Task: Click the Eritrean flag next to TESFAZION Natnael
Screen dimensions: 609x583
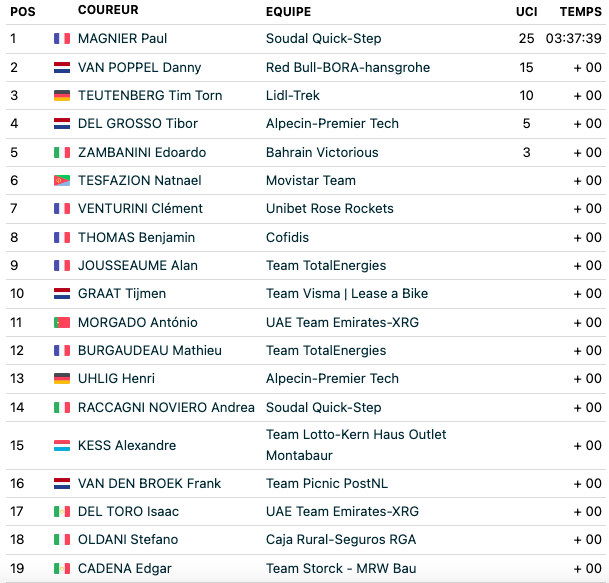Action: coord(62,181)
